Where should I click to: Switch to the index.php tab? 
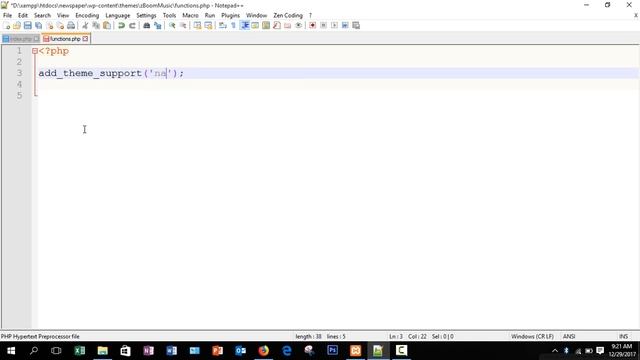pyautogui.click(x=20, y=39)
